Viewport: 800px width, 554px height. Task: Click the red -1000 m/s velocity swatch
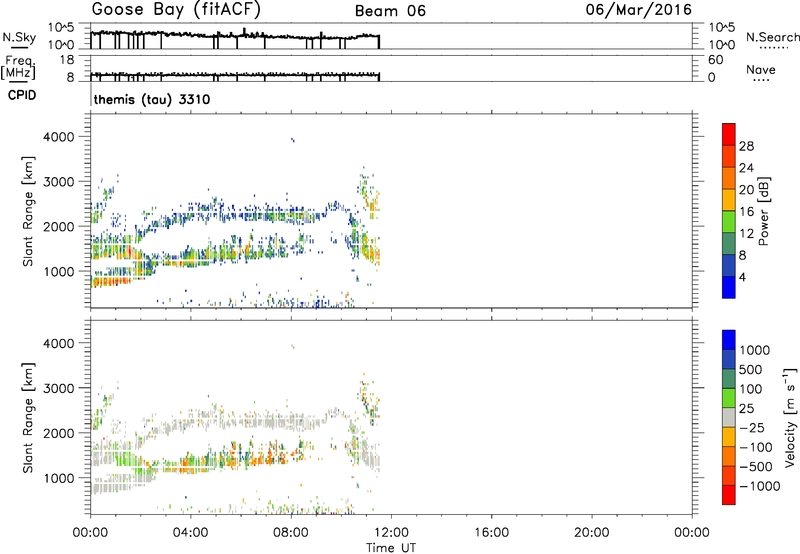[x=729, y=495]
